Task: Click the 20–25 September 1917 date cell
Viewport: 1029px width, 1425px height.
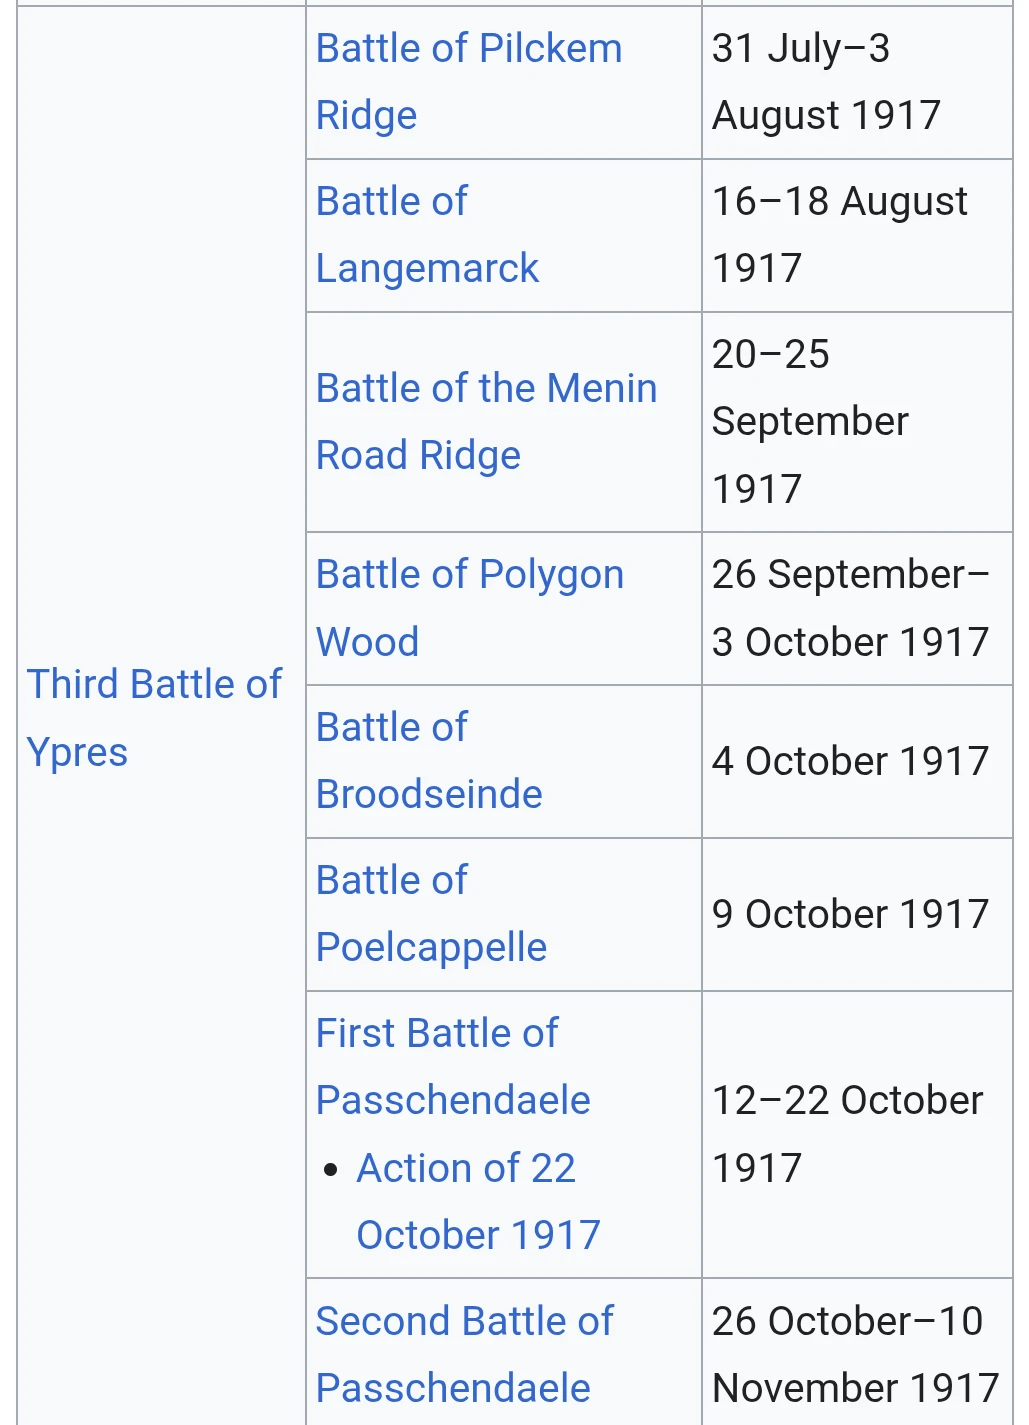Action: tap(857, 422)
